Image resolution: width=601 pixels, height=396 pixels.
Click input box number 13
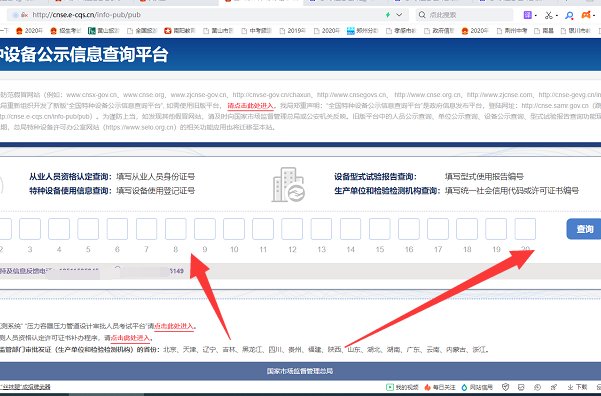pyautogui.click(x=321, y=229)
